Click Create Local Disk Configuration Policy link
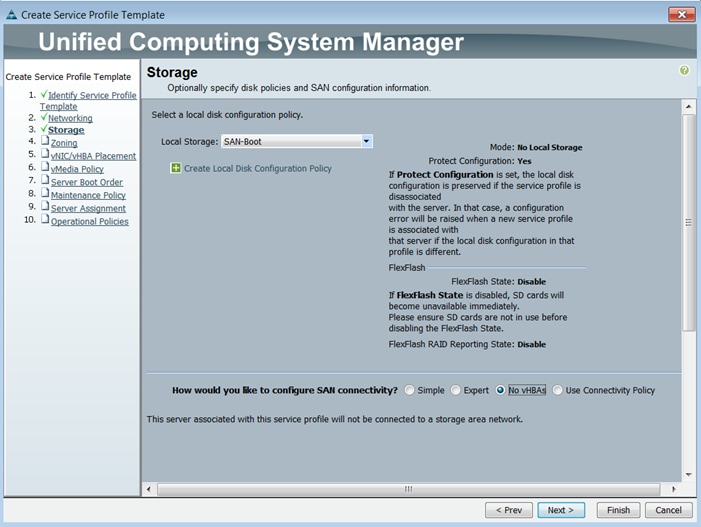Image resolution: width=701 pixels, height=527 pixels. [258, 169]
